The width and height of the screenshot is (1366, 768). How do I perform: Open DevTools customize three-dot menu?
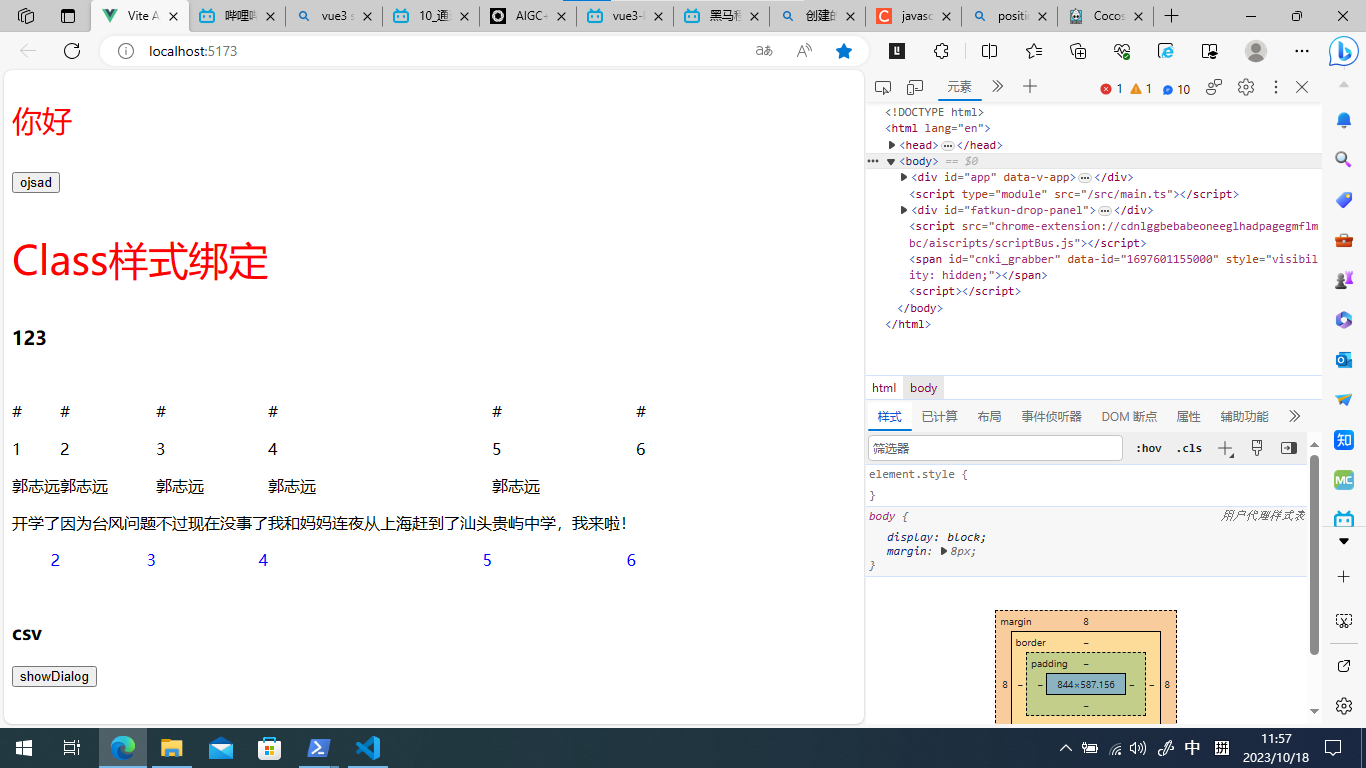tap(1276, 88)
